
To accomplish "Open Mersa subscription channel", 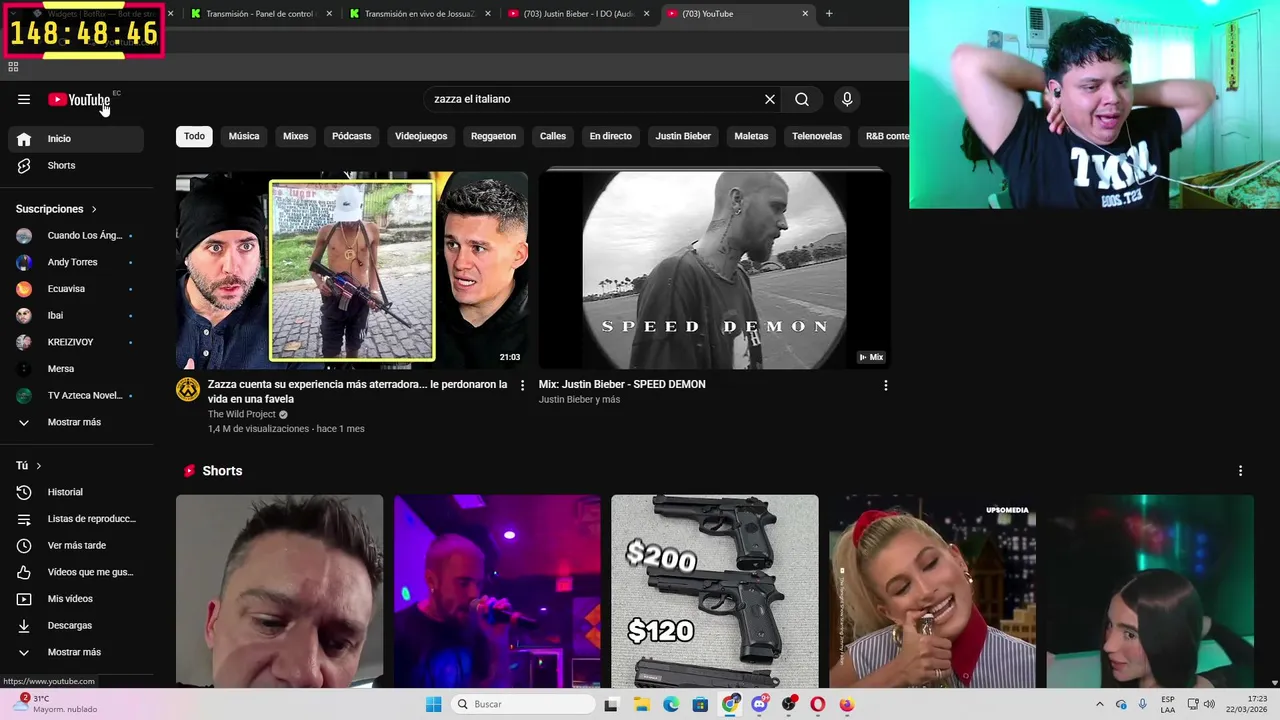I will tap(76, 369).
